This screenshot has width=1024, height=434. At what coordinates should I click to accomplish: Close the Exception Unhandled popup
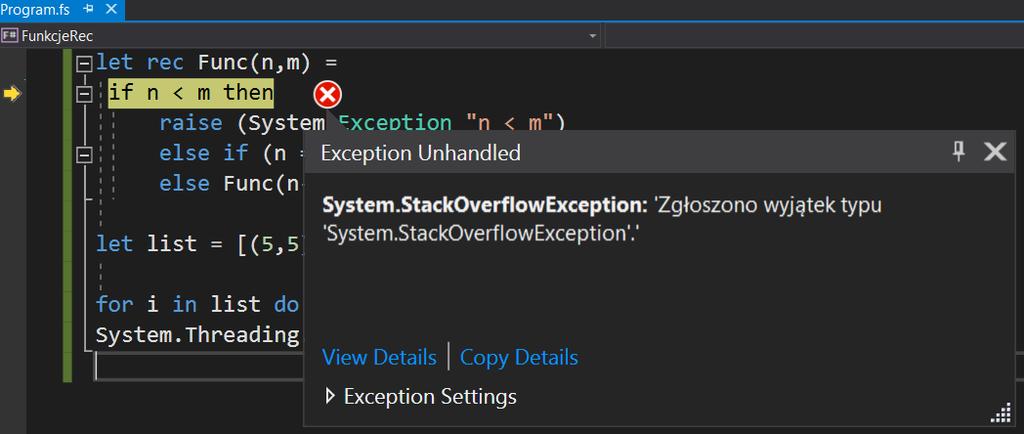[995, 152]
